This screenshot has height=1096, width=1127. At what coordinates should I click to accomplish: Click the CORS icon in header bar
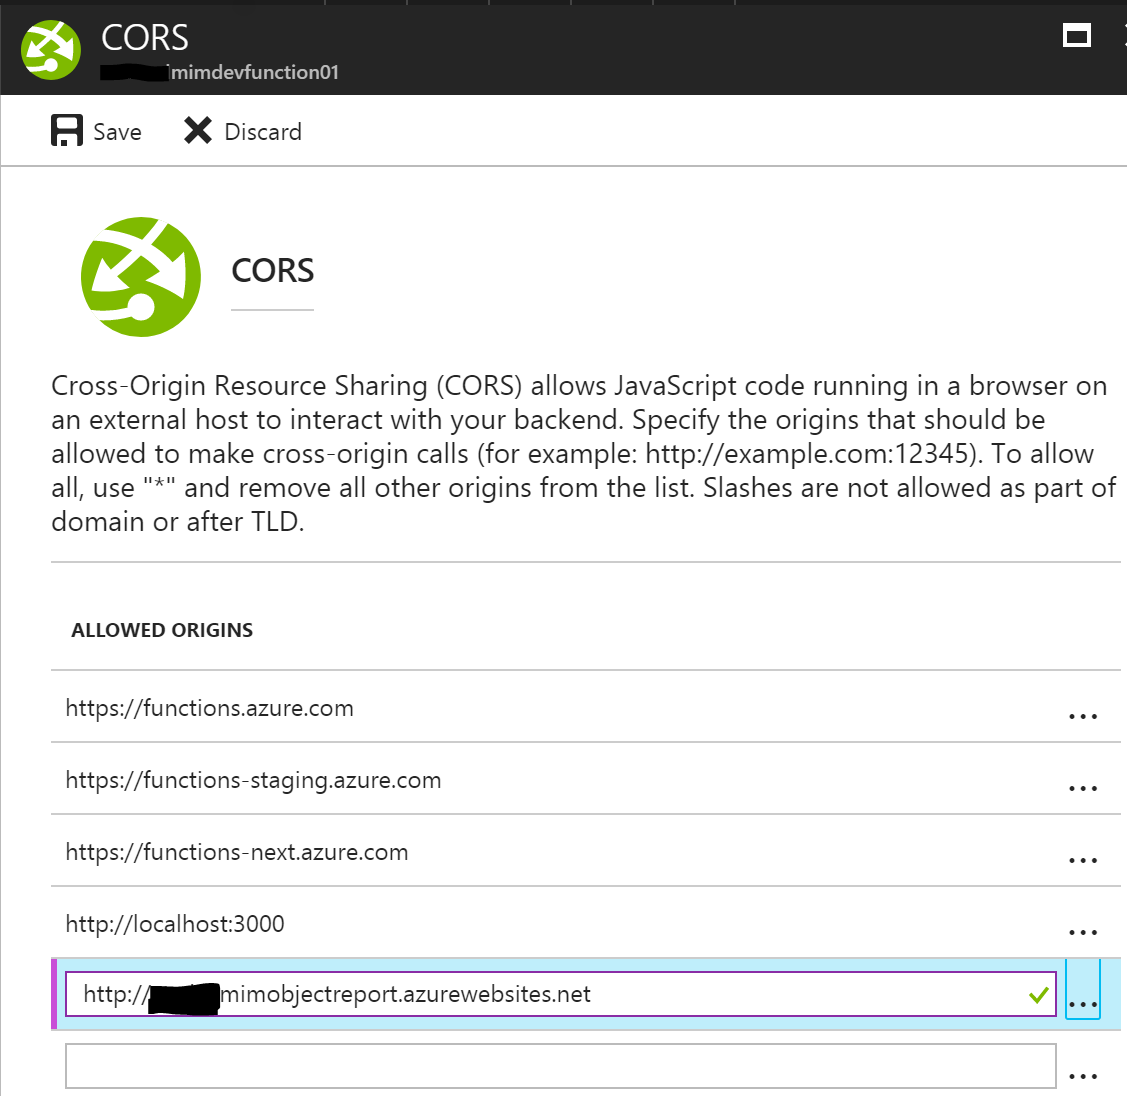point(50,48)
